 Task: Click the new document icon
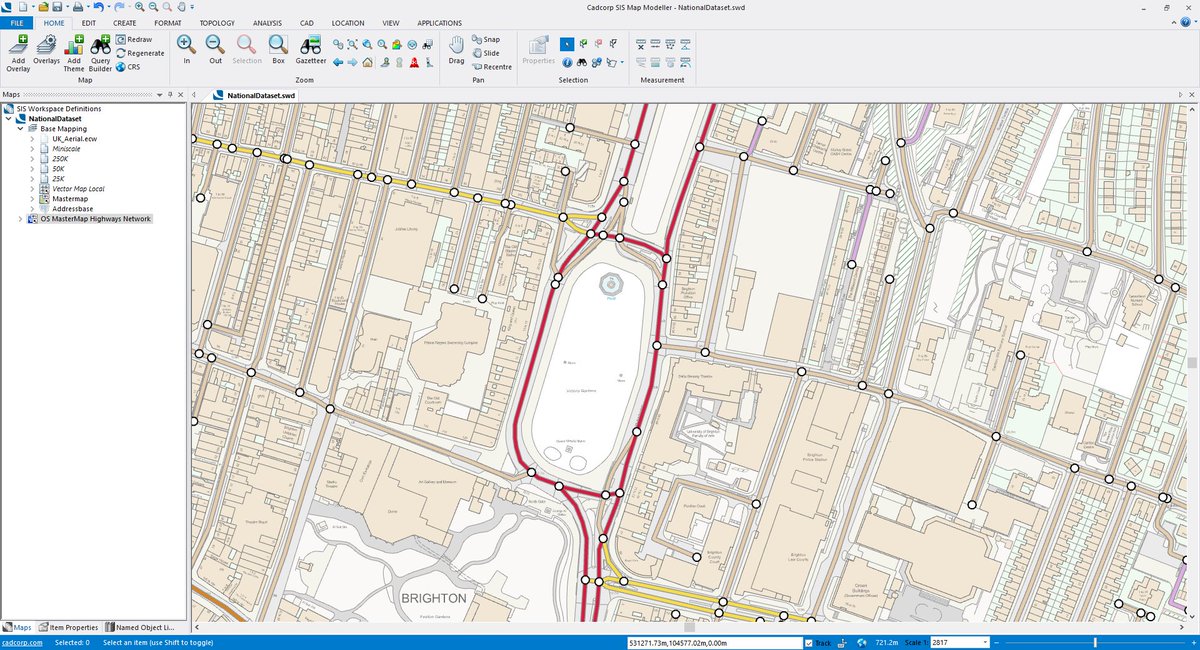pos(23,6)
